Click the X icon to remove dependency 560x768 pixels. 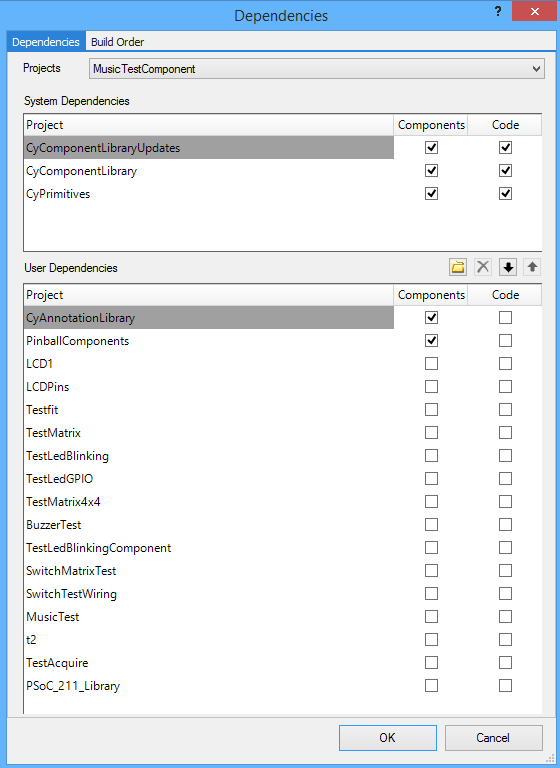(x=483, y=267)
